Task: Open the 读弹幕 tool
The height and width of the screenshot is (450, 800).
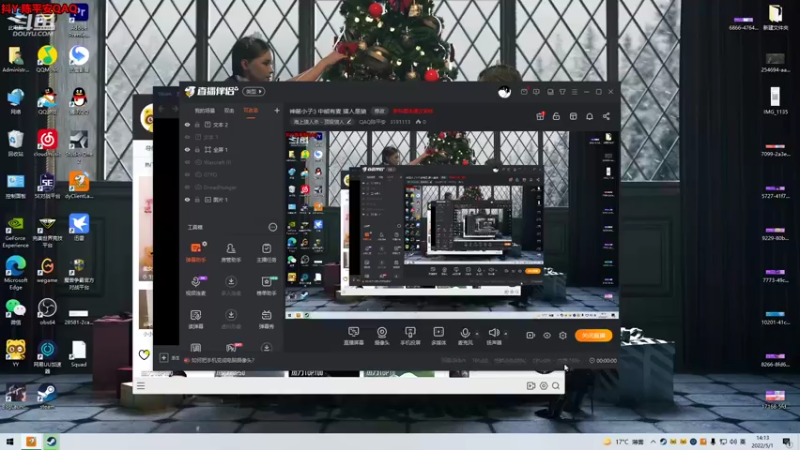Action: tap(196, 319)
